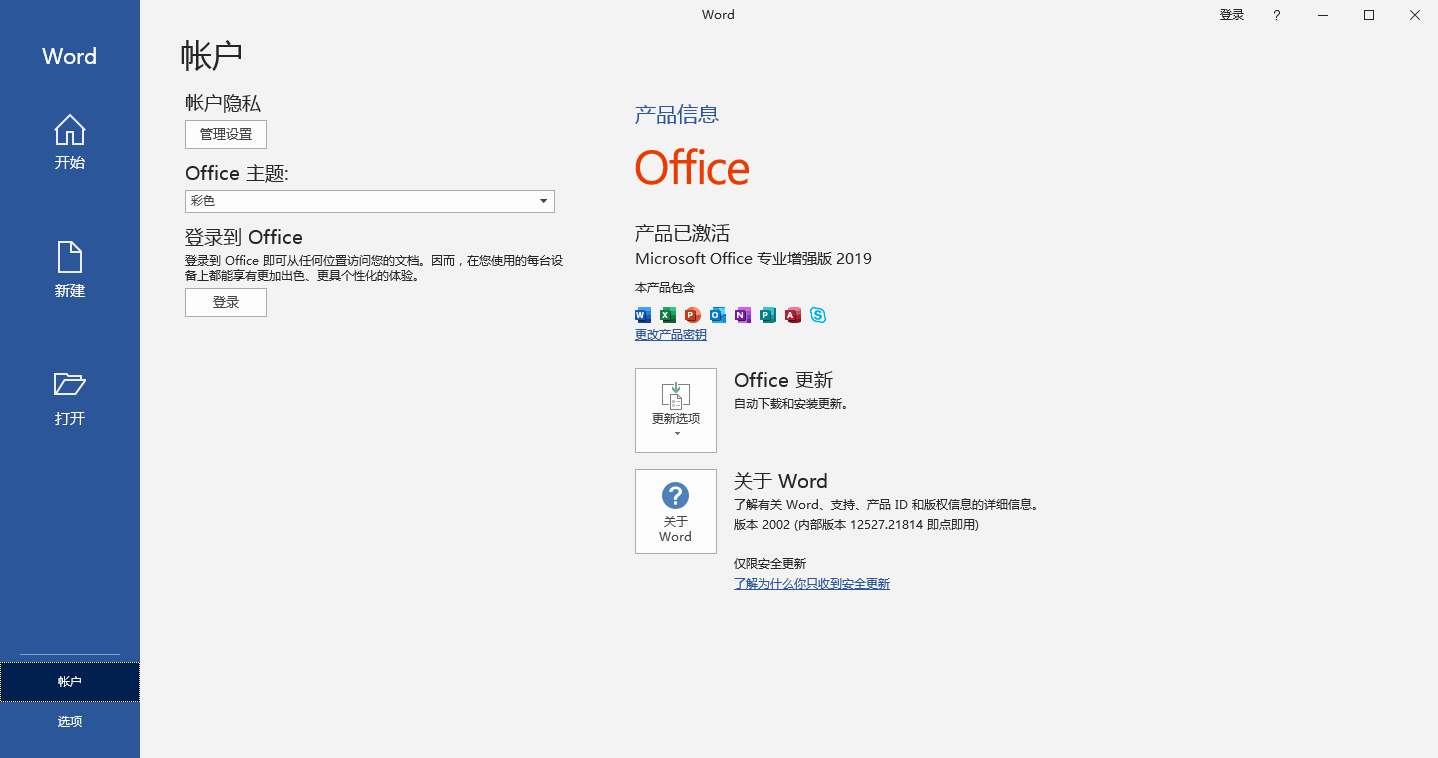Image resolution: width=1438 pixels, height=758 pixels.
Task: Minimize the Word window
Action: 1323,15
